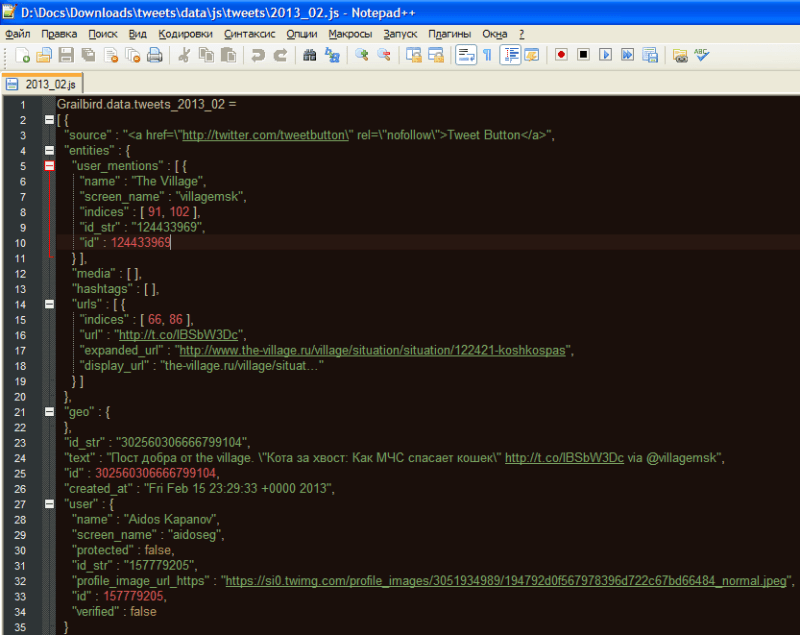Open the twimg.com profile image link
This screenshot has width=800, height=635.
tap(506, 581)
